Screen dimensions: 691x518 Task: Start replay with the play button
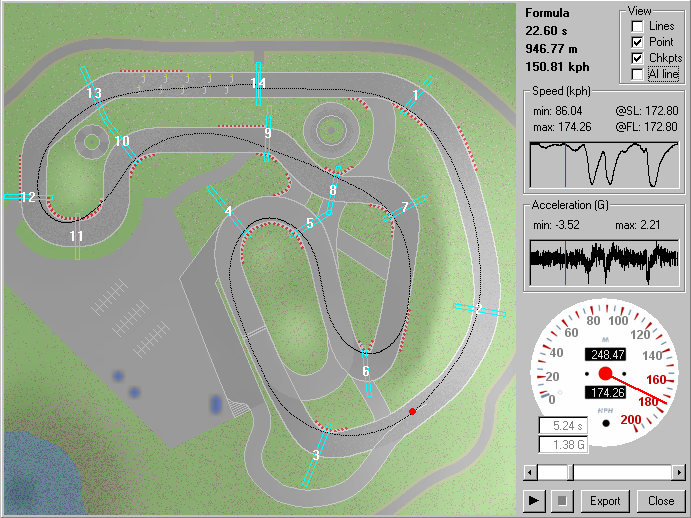534,500
